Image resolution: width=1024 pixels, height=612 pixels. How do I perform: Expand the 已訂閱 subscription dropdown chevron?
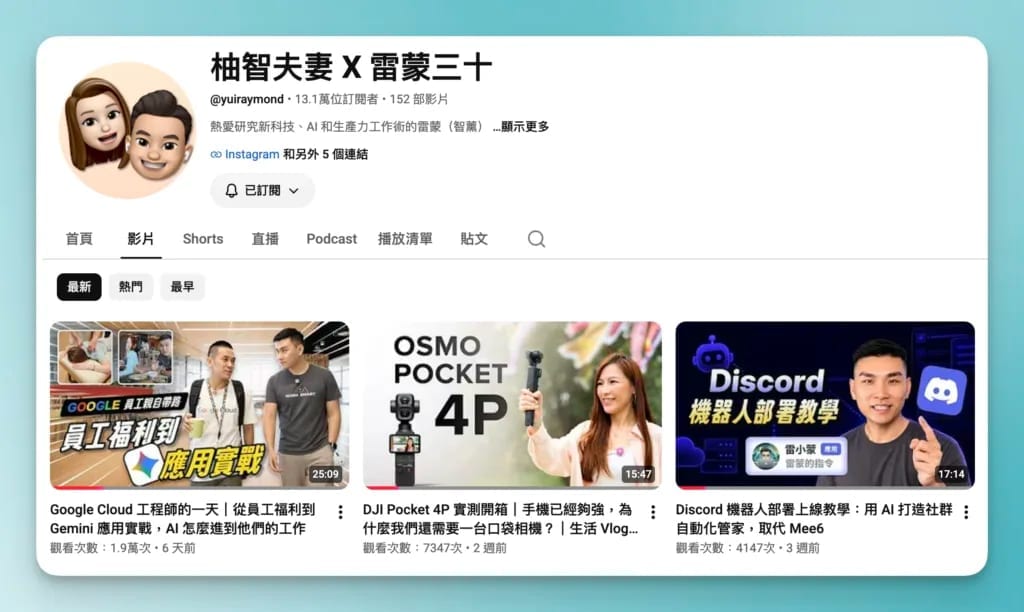coord(294,191)
